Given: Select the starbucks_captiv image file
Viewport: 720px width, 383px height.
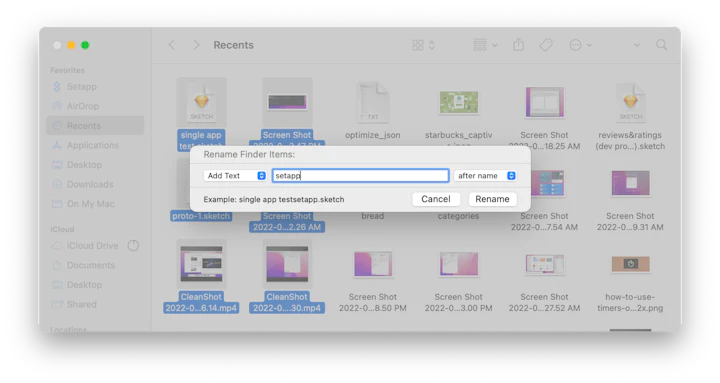Looking at the screenshot, I should tap(458, 102).
